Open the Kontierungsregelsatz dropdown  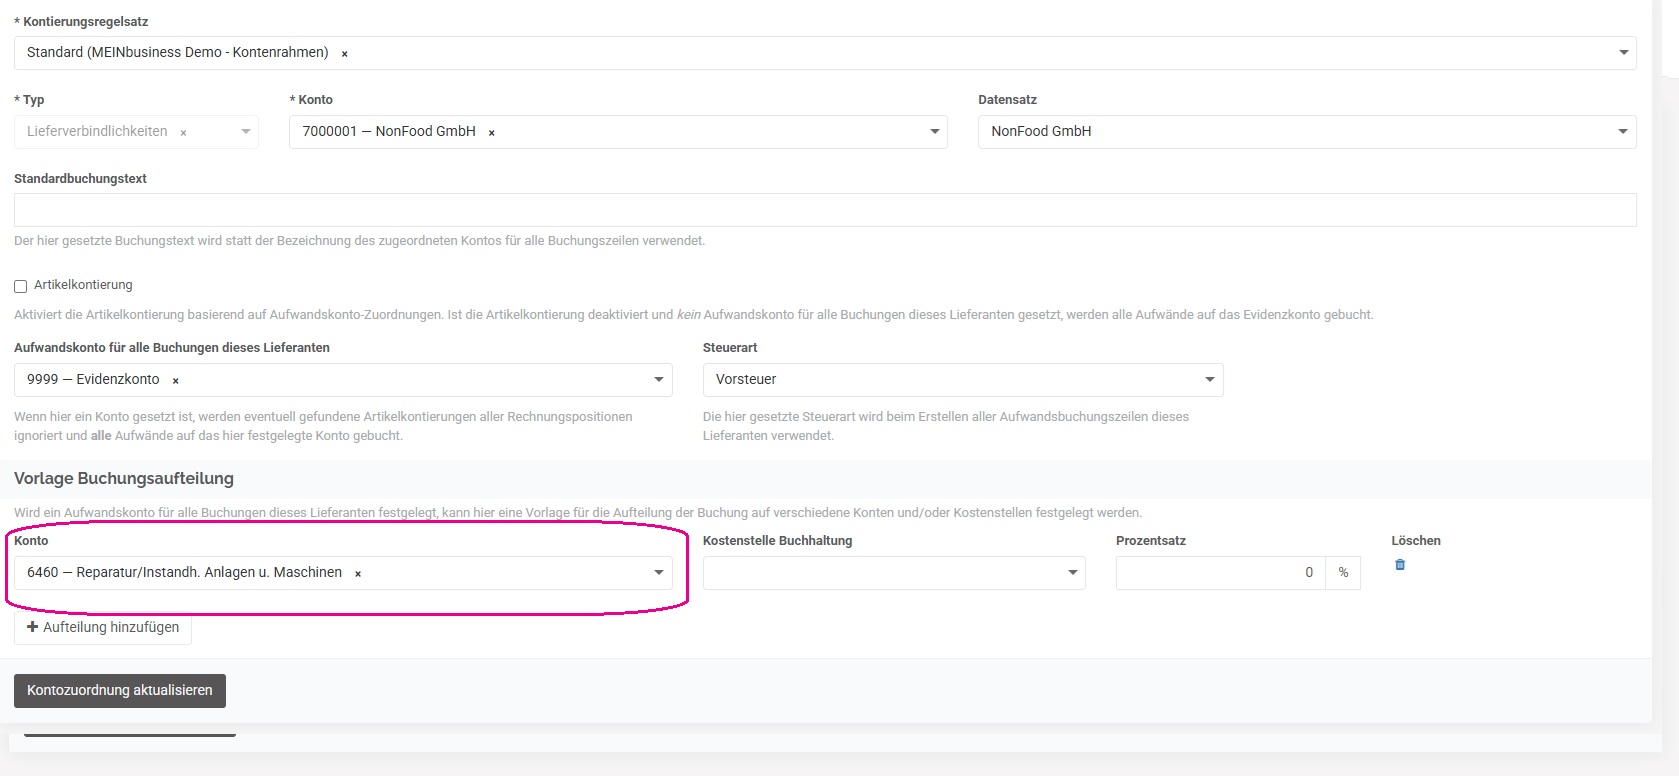click(x=1624, y=52)
